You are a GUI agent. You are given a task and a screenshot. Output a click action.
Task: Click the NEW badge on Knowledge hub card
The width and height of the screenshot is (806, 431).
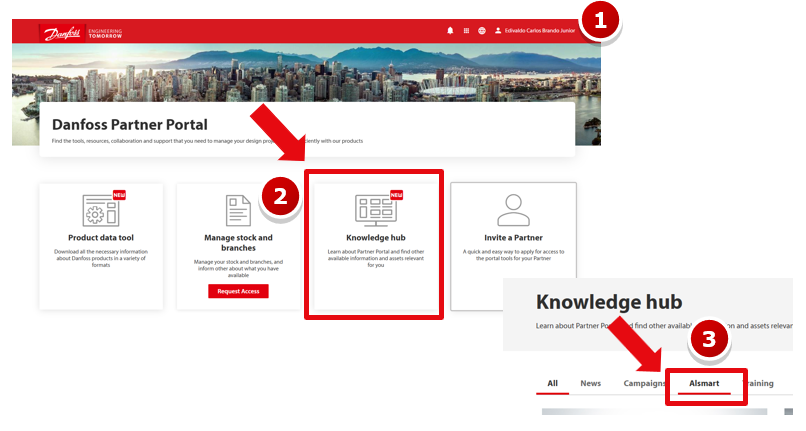tap(396, 195)
